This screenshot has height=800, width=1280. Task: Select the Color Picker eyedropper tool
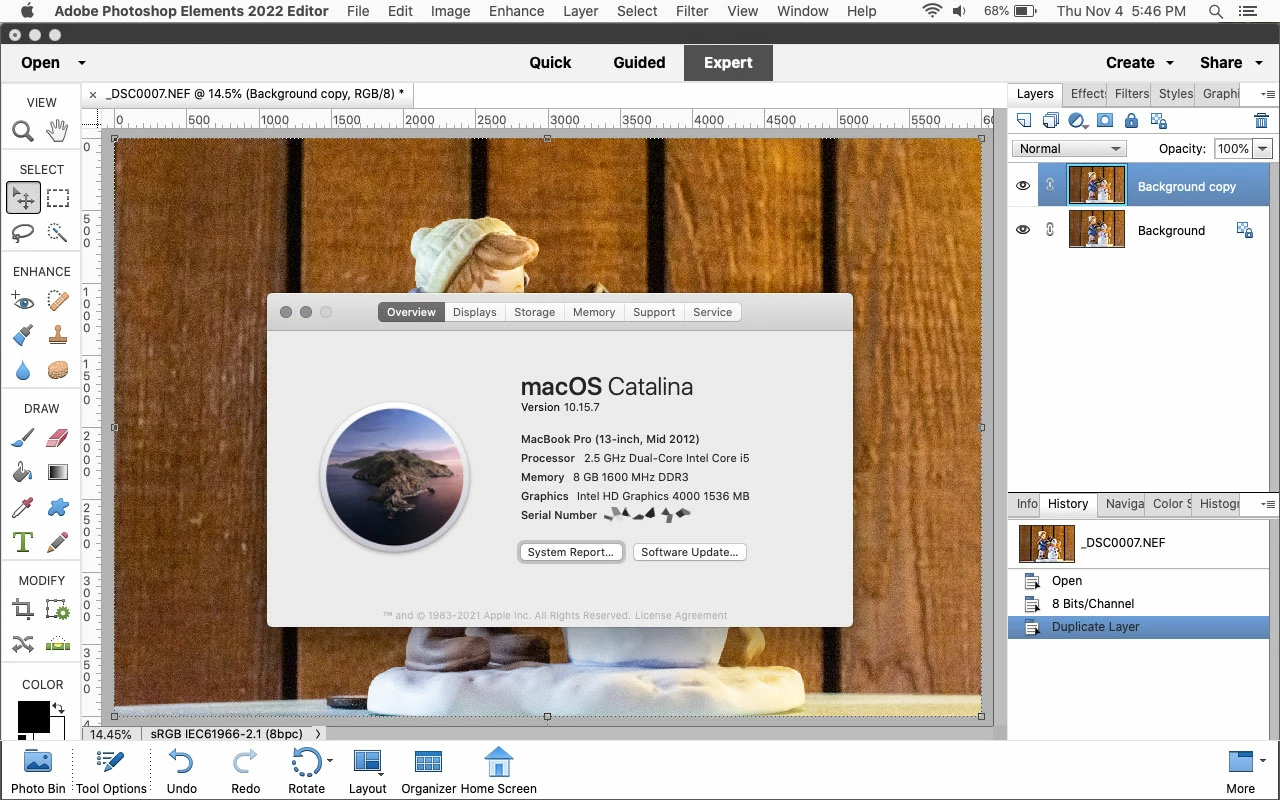coord(23,507)
